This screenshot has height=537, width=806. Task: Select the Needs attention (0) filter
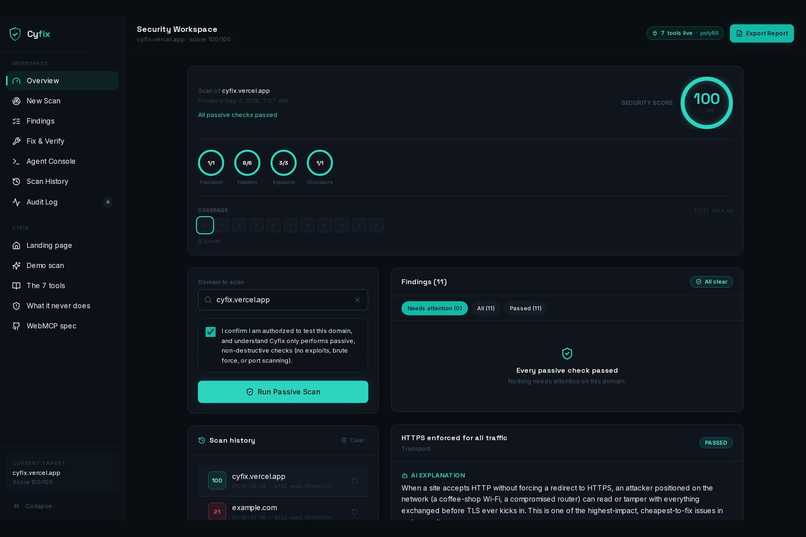click(x=434, y=308)
